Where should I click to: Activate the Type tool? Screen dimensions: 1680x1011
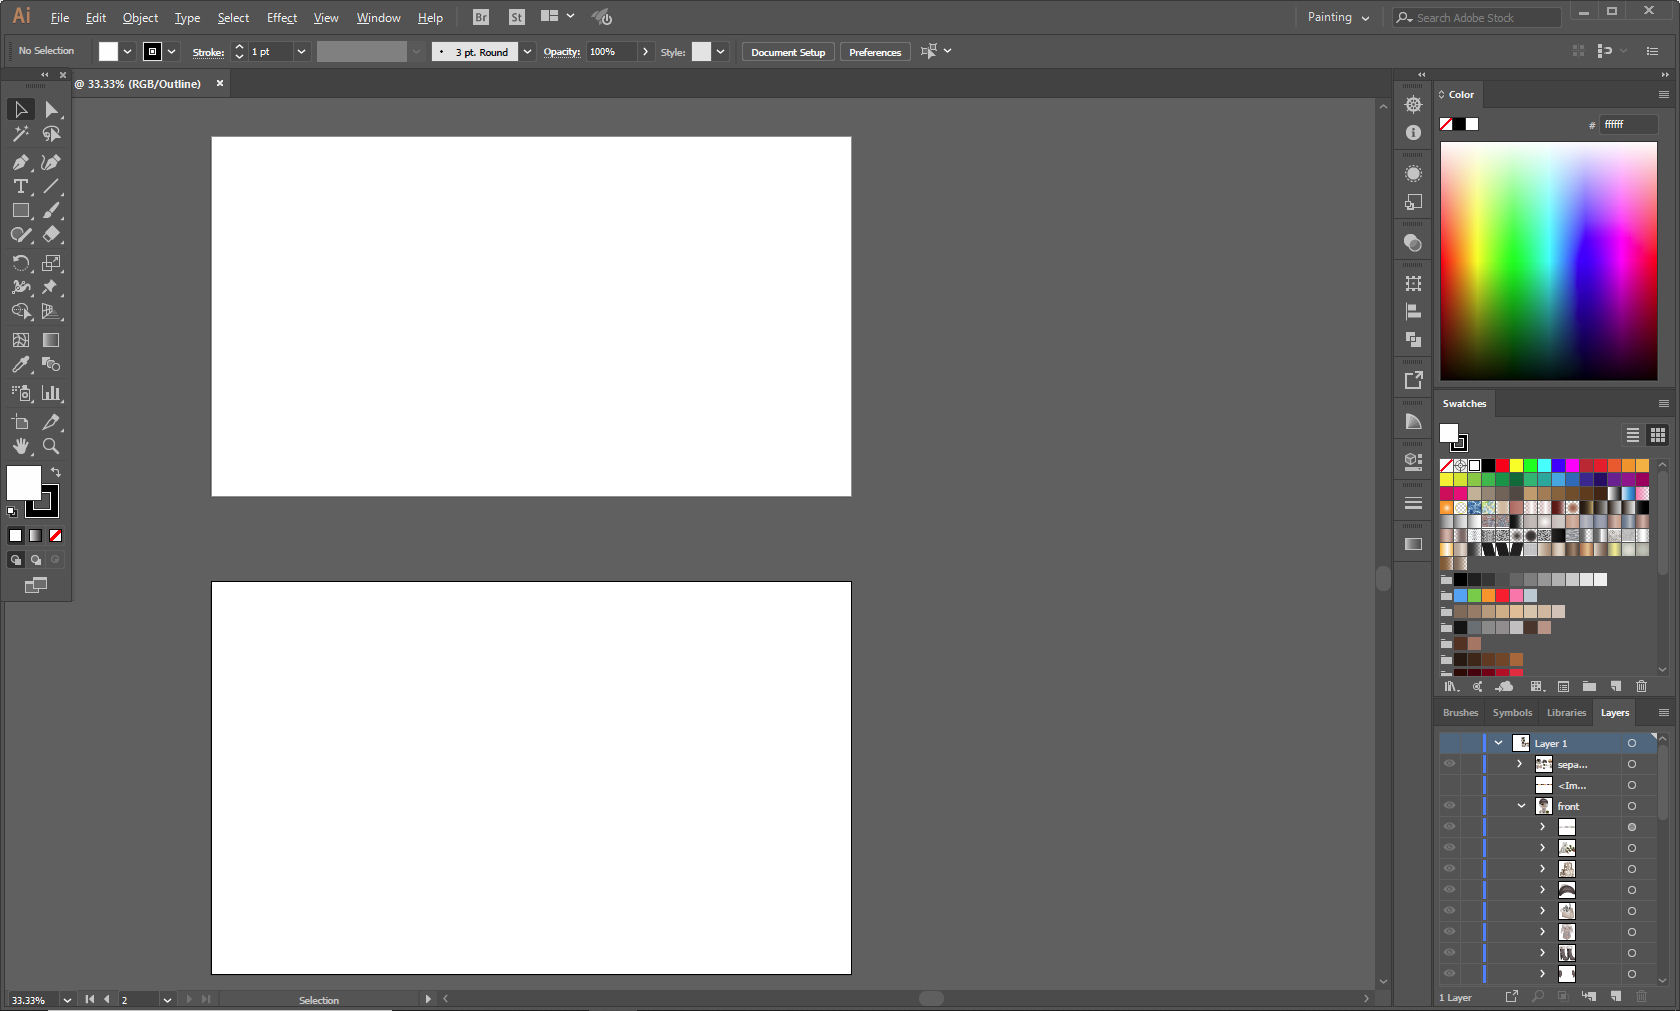[21, 186]
